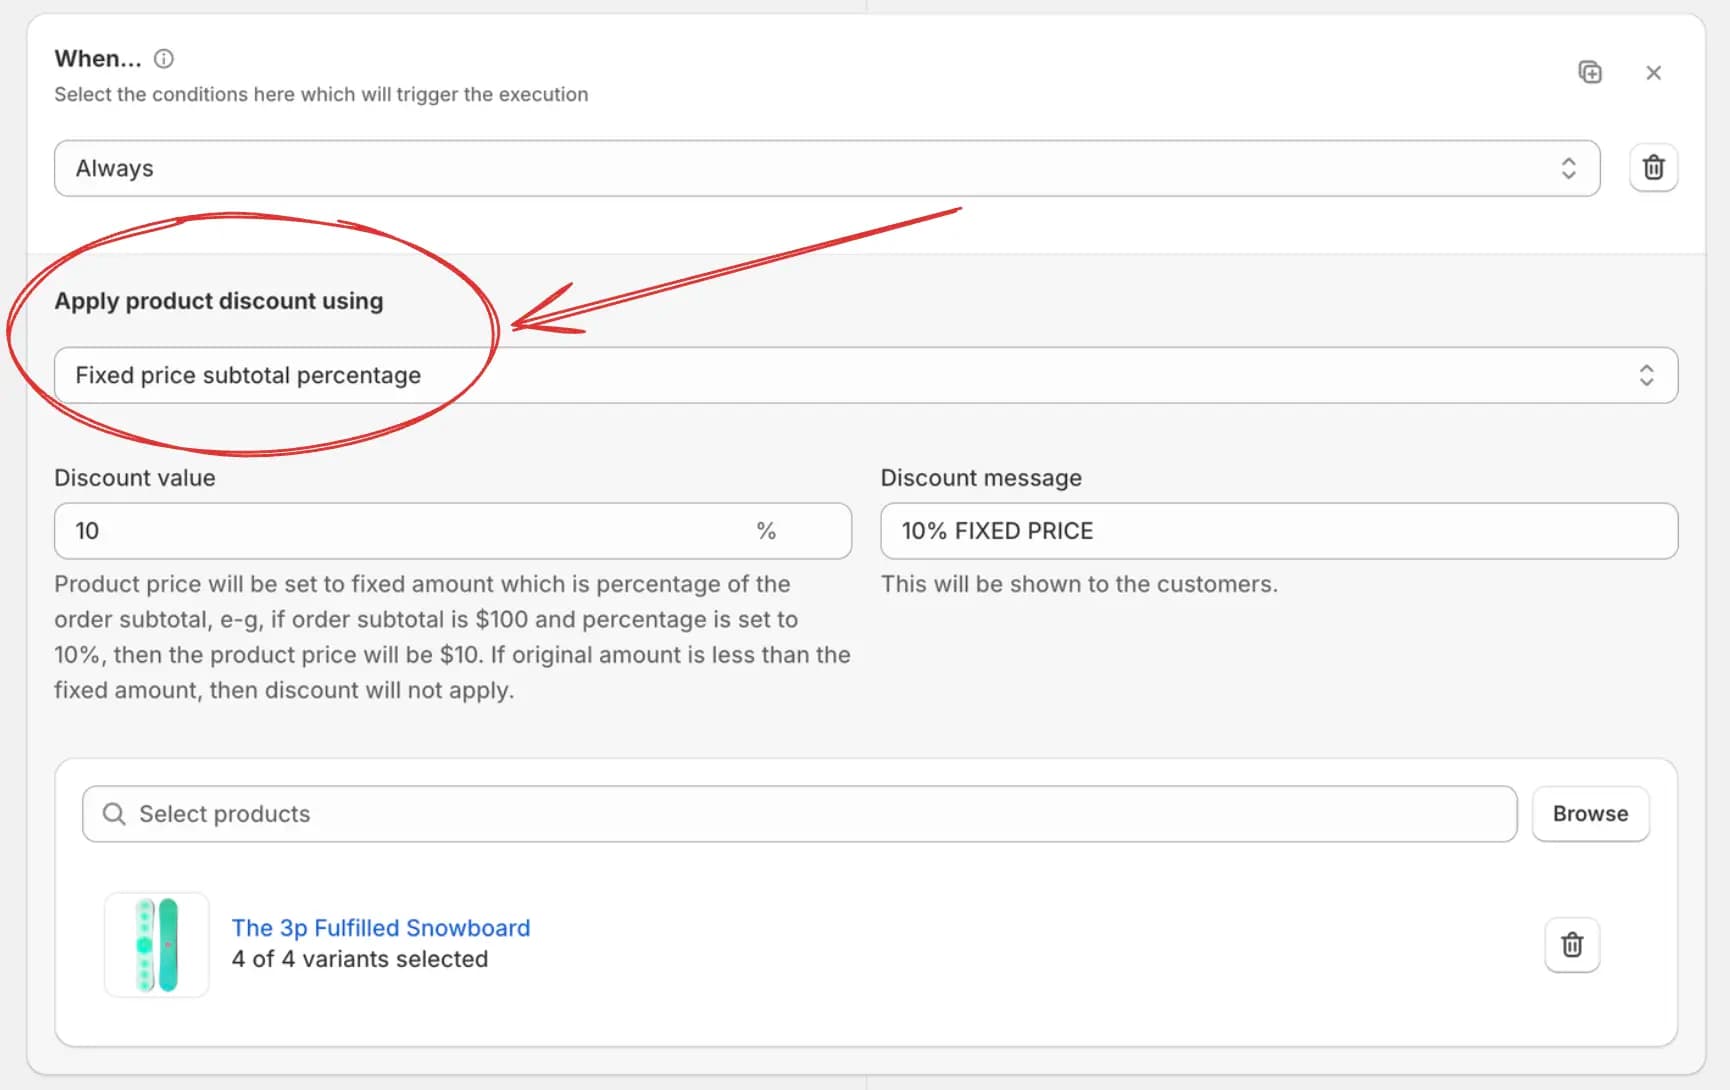Click the 4 of 4 variants selected text
Screen dimensions: 1730x1090
(x=359, y=958)
